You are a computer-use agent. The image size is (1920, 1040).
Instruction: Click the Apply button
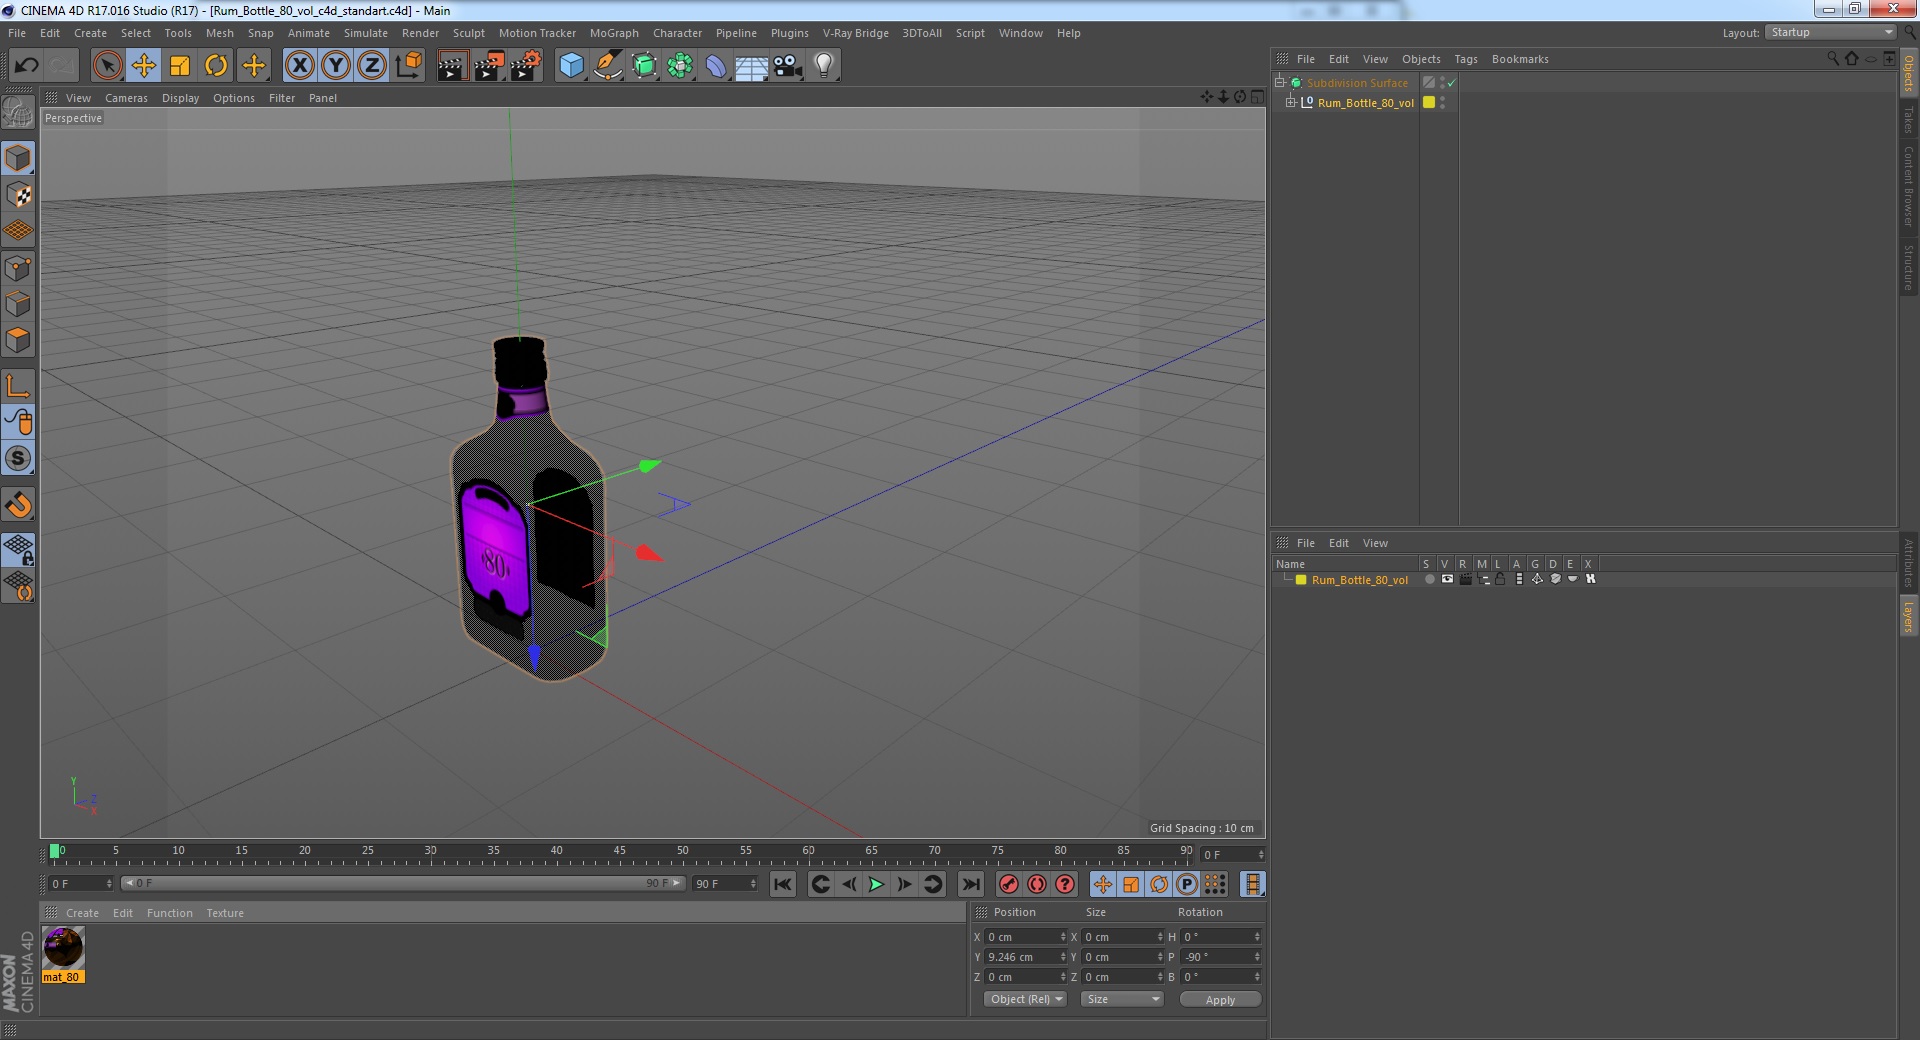pos(1220,1000)
